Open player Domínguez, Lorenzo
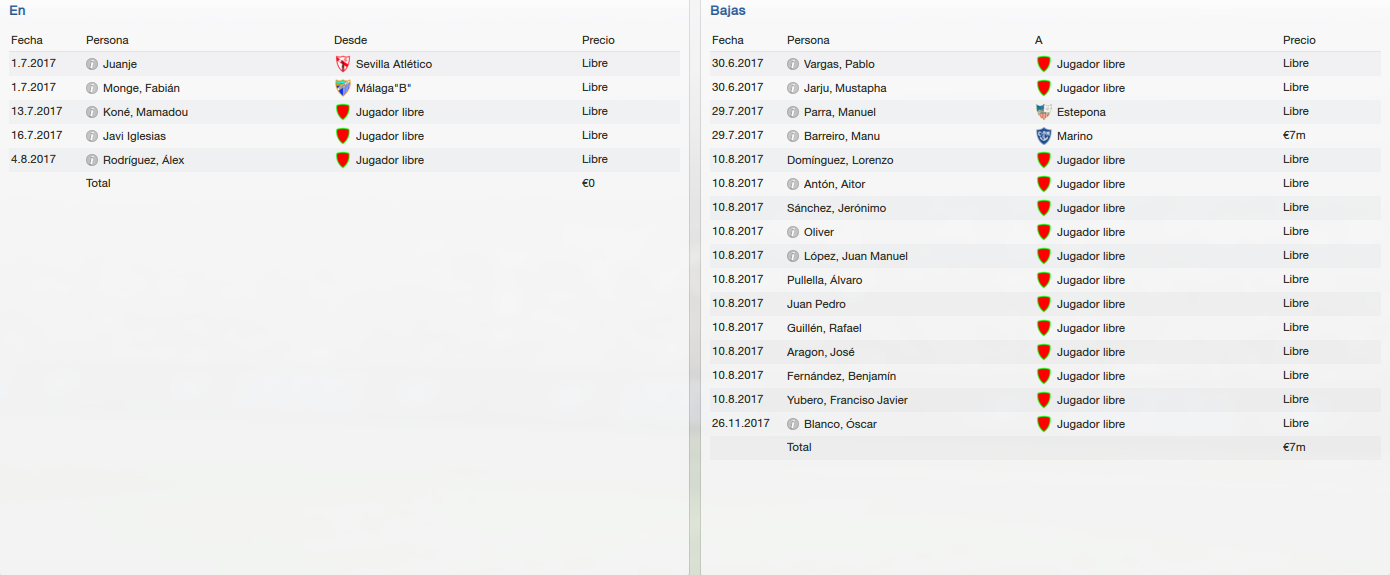The width and height of the screenshot is (1390, 575). 840,160
